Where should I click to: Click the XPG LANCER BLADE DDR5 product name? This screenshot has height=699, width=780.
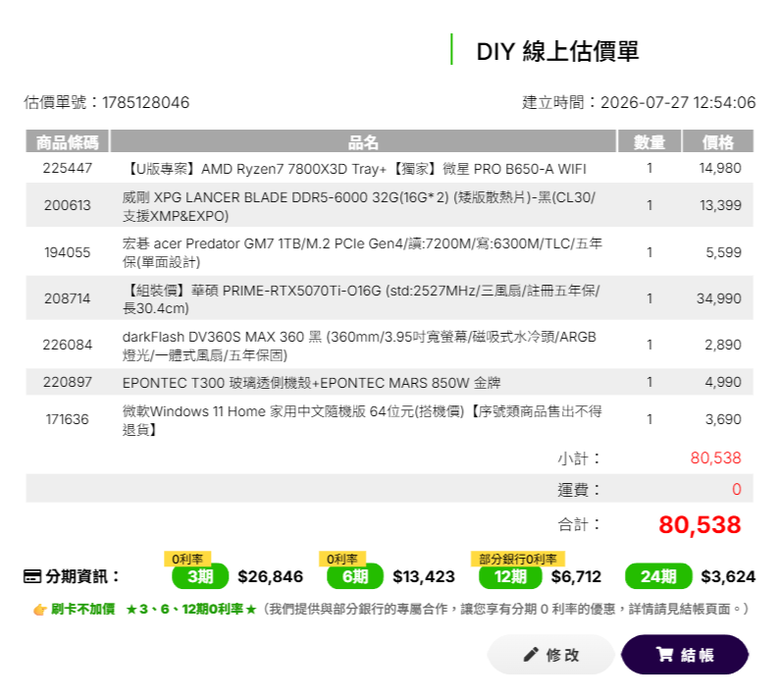[359, 206]
